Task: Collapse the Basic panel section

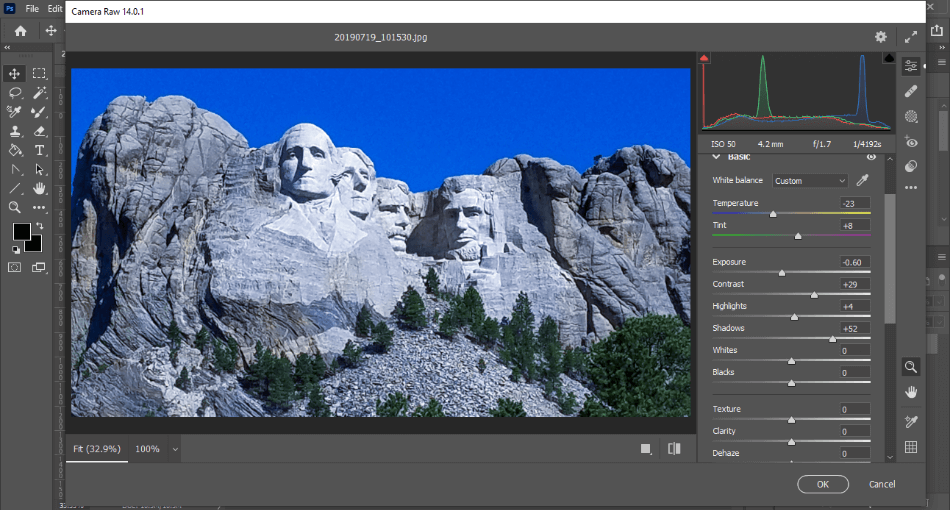Action: [x=716, y=157]
